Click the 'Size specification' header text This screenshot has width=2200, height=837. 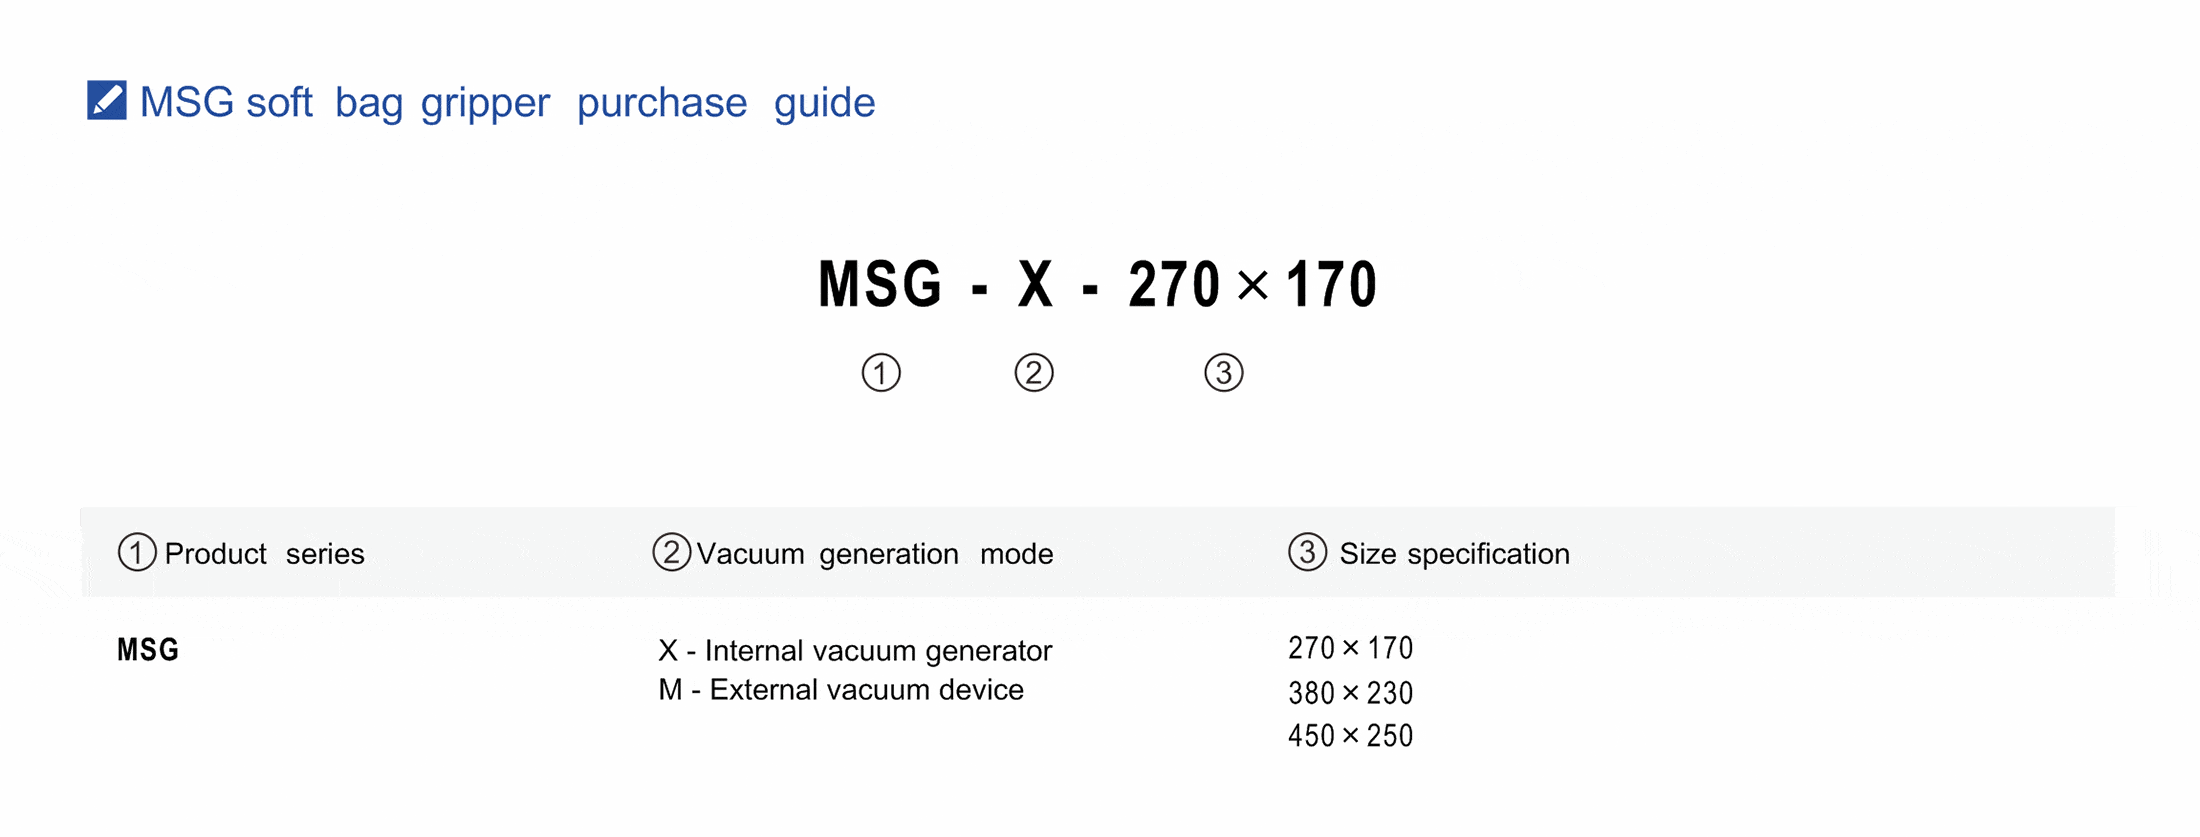click(x=1454, y=554)
